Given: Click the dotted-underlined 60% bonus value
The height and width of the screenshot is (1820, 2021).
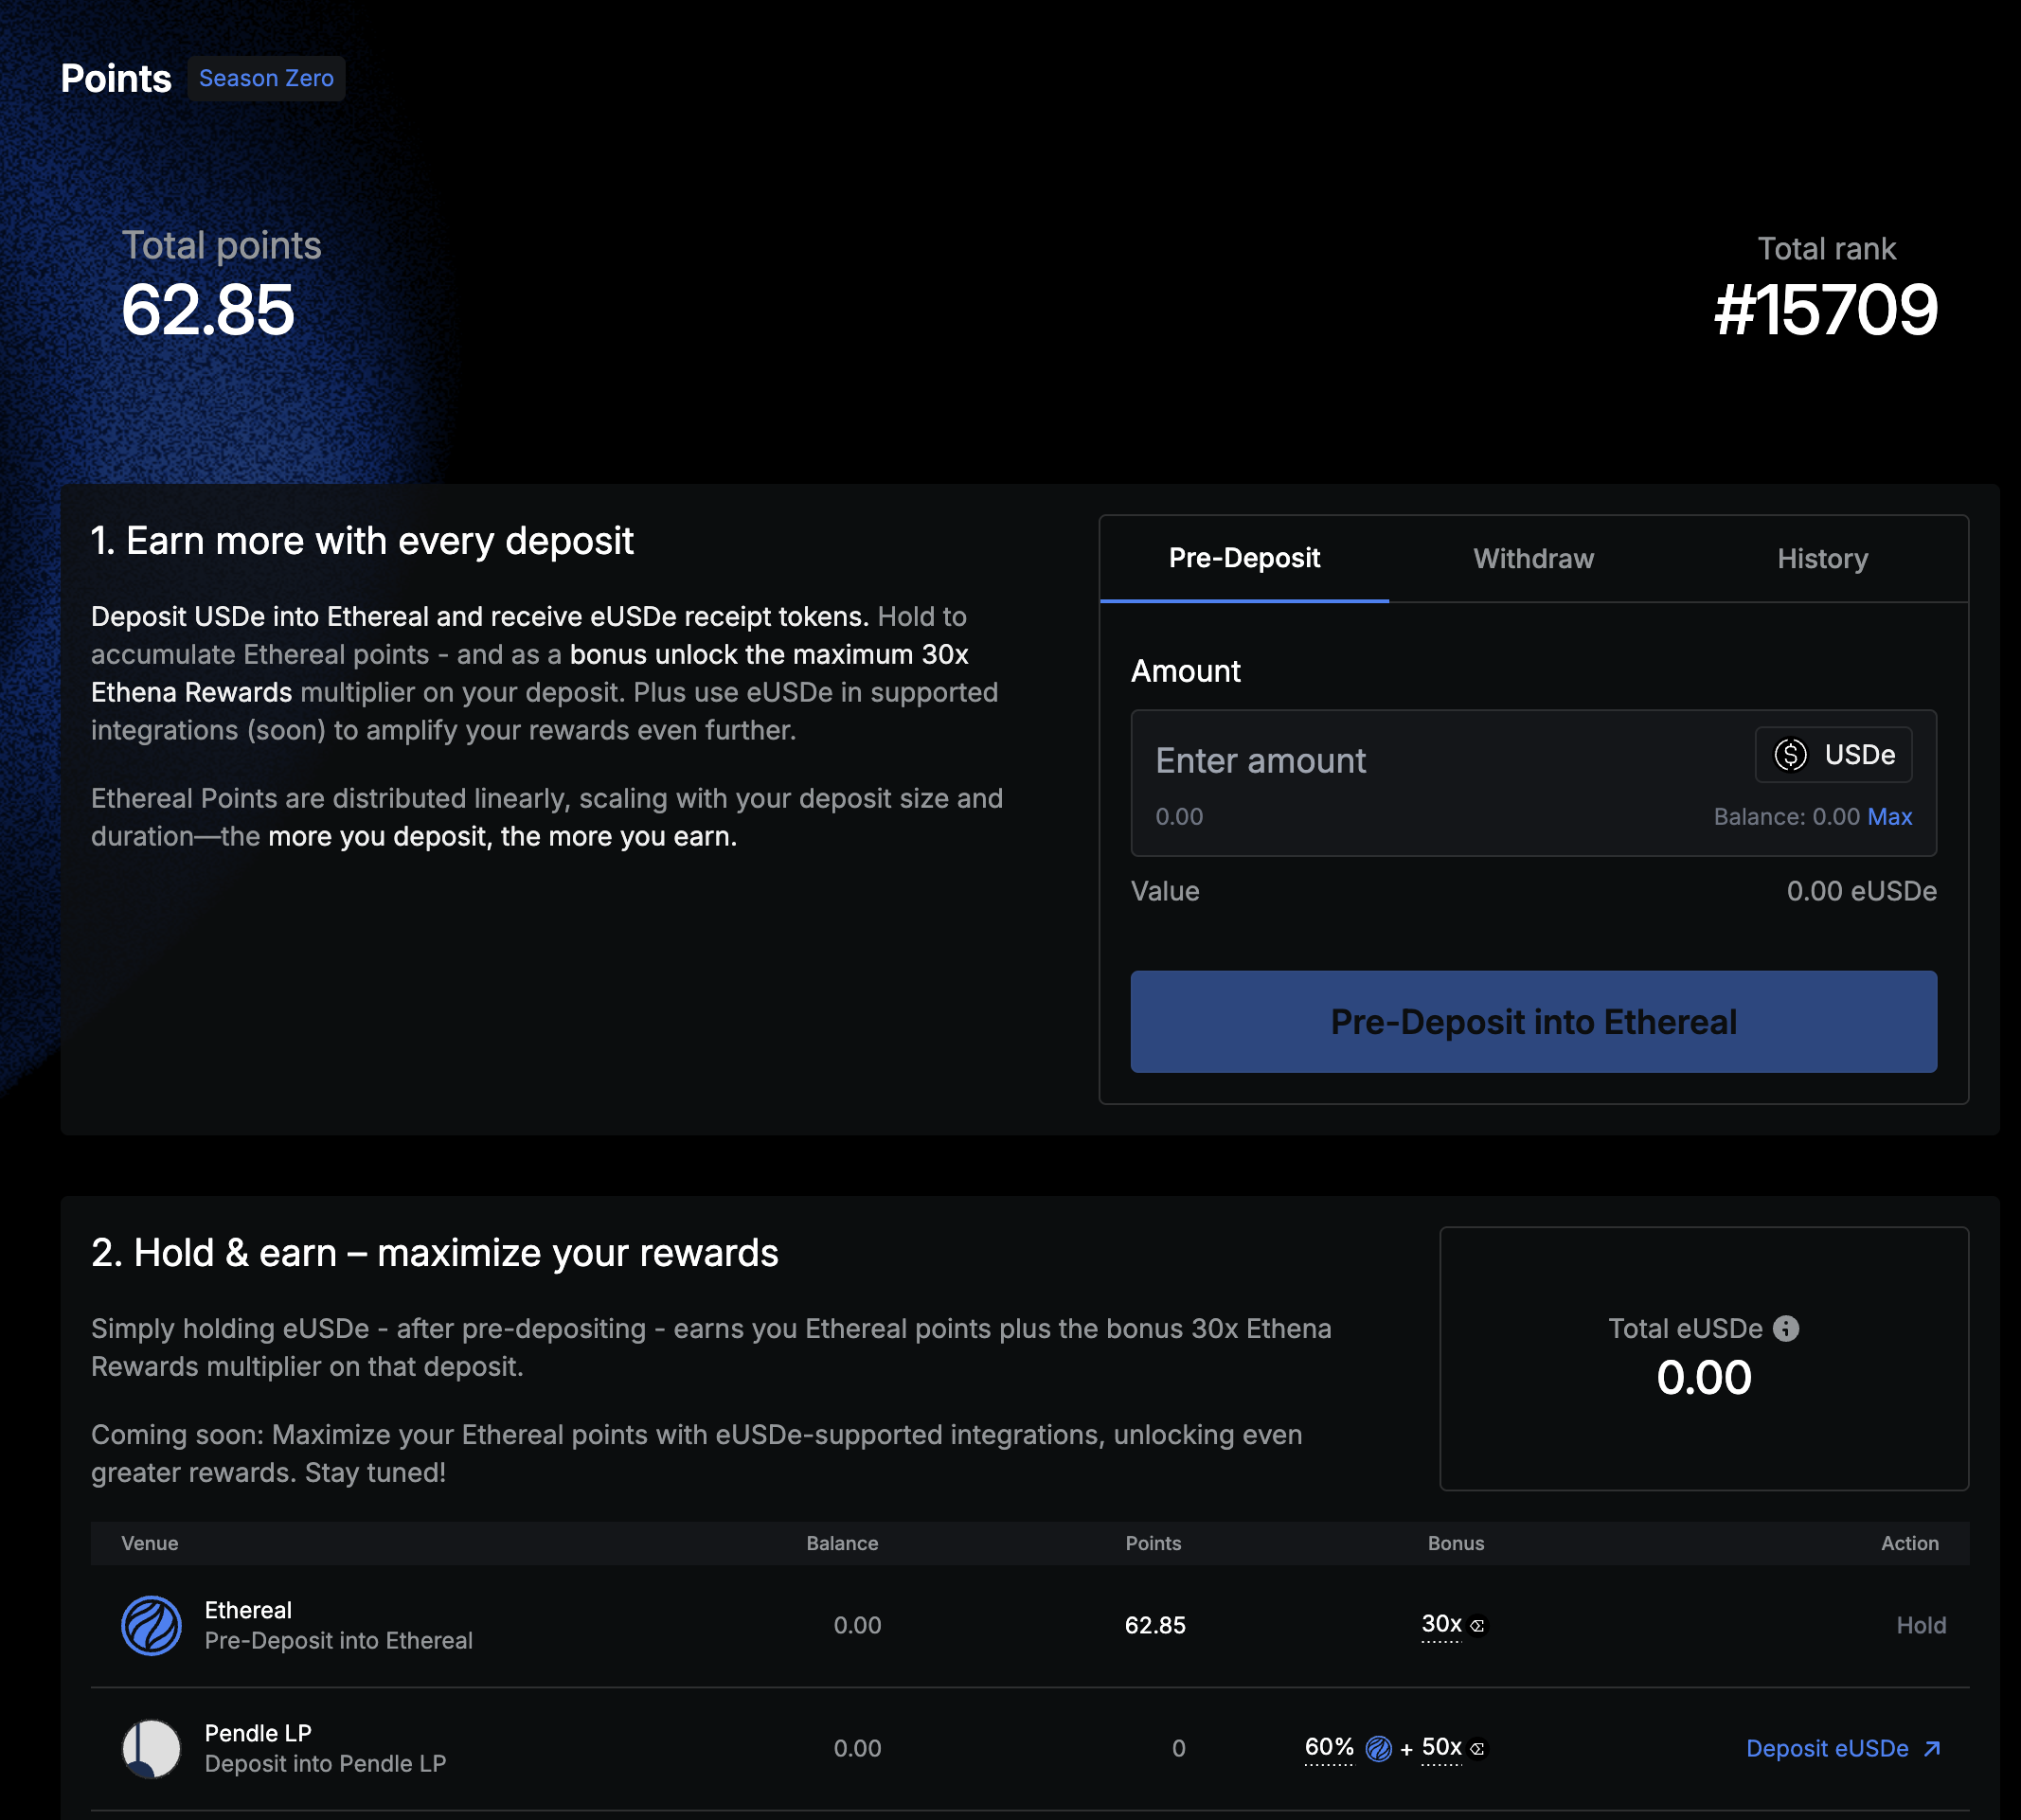Looking at the screenshot, I should point(1328,1747).
